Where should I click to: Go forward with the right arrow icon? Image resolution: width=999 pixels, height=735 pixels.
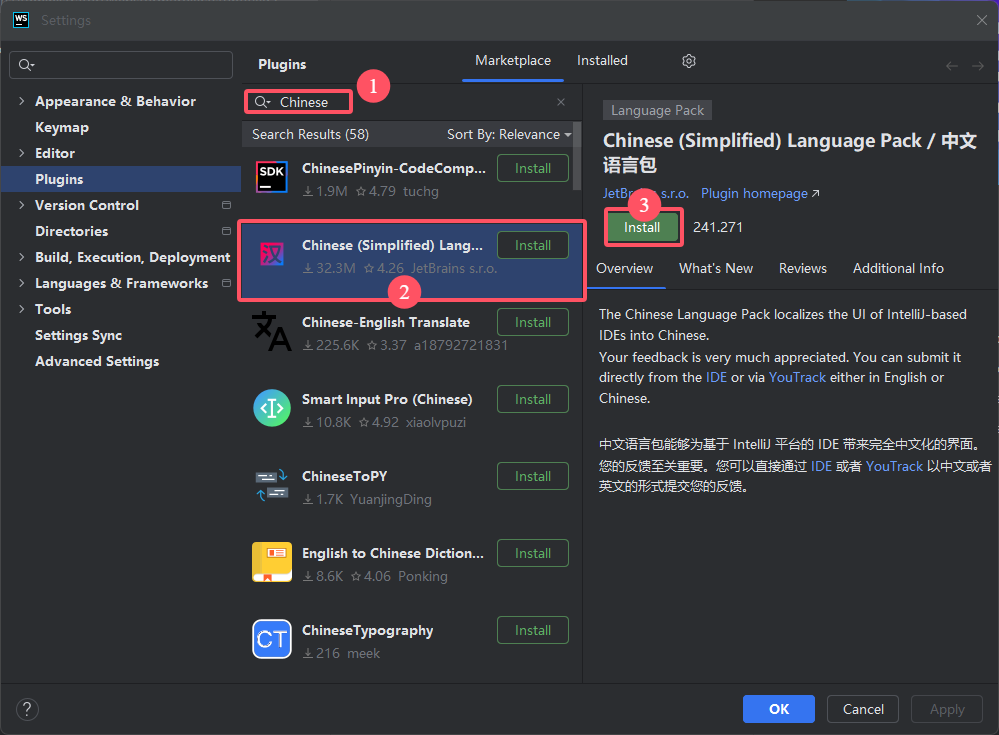tap(978, 66)
